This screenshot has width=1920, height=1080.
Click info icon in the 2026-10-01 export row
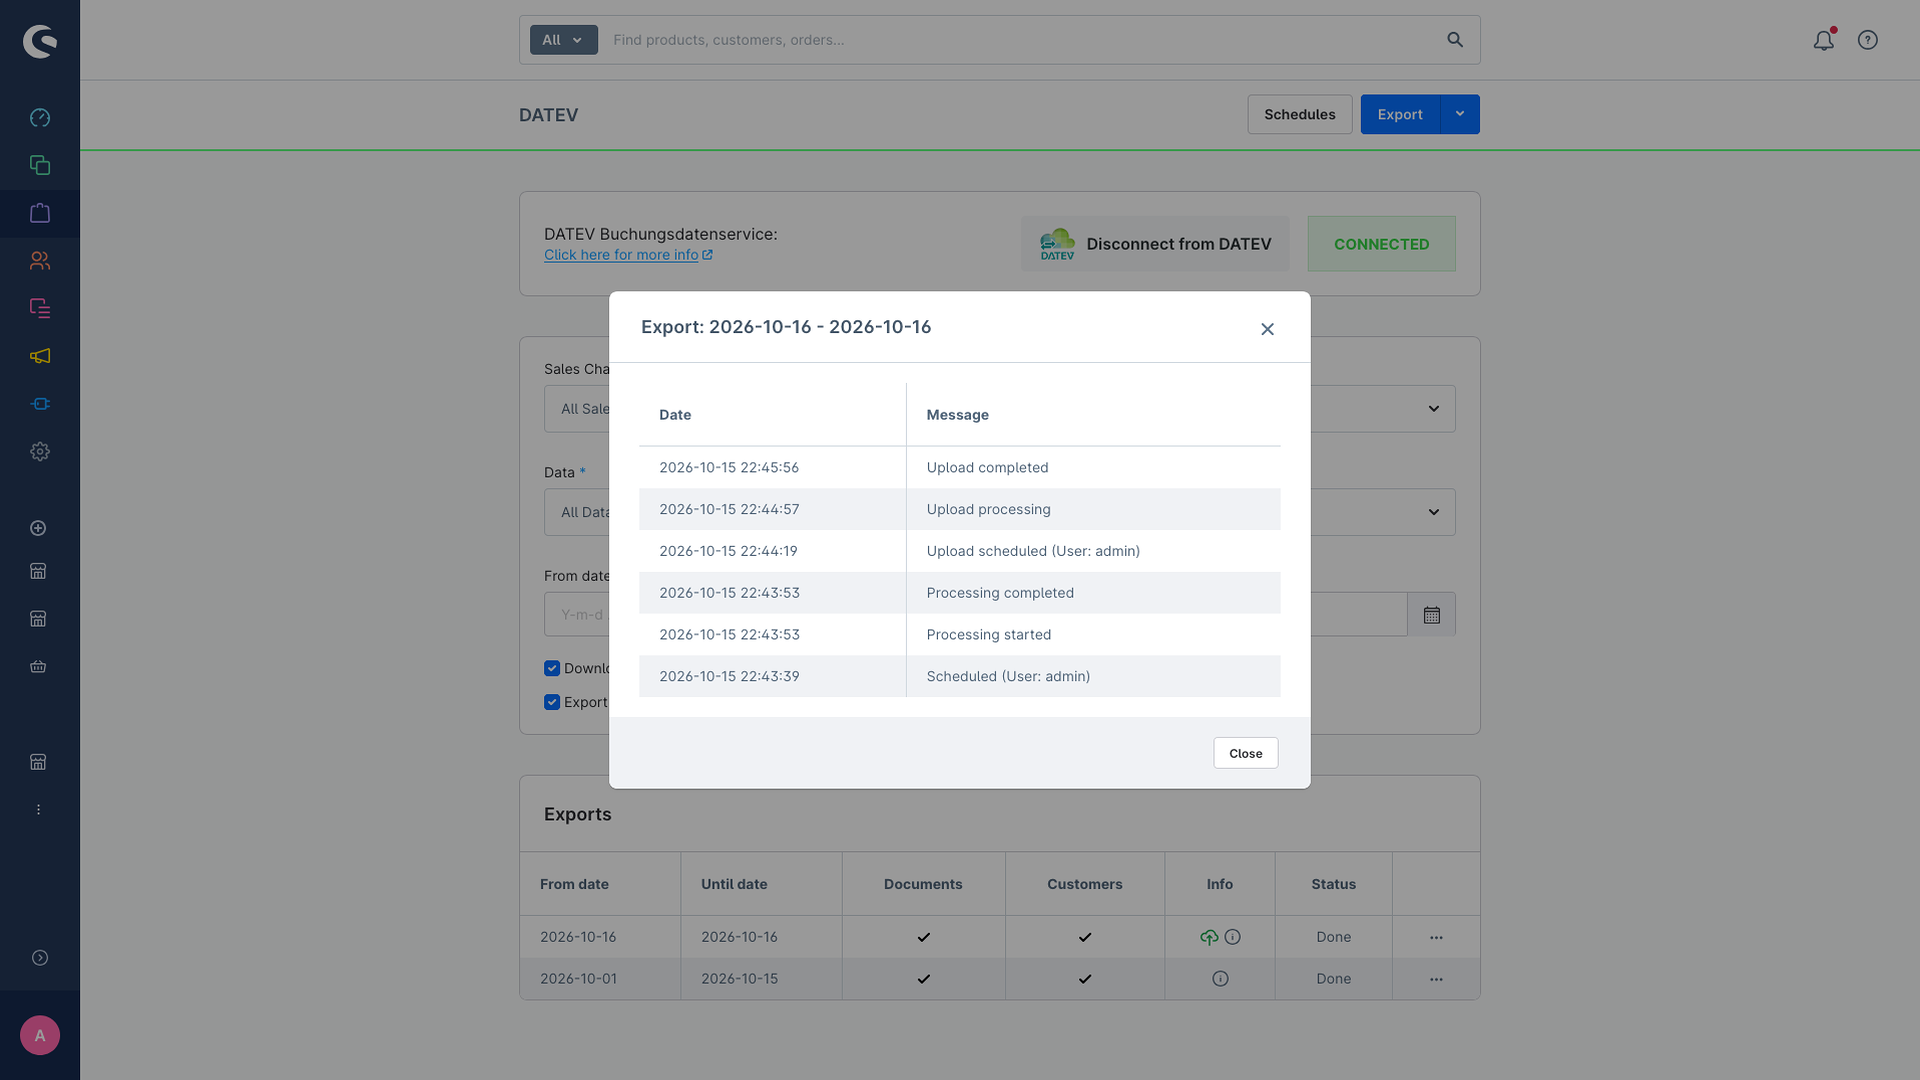coord(1220,979)
